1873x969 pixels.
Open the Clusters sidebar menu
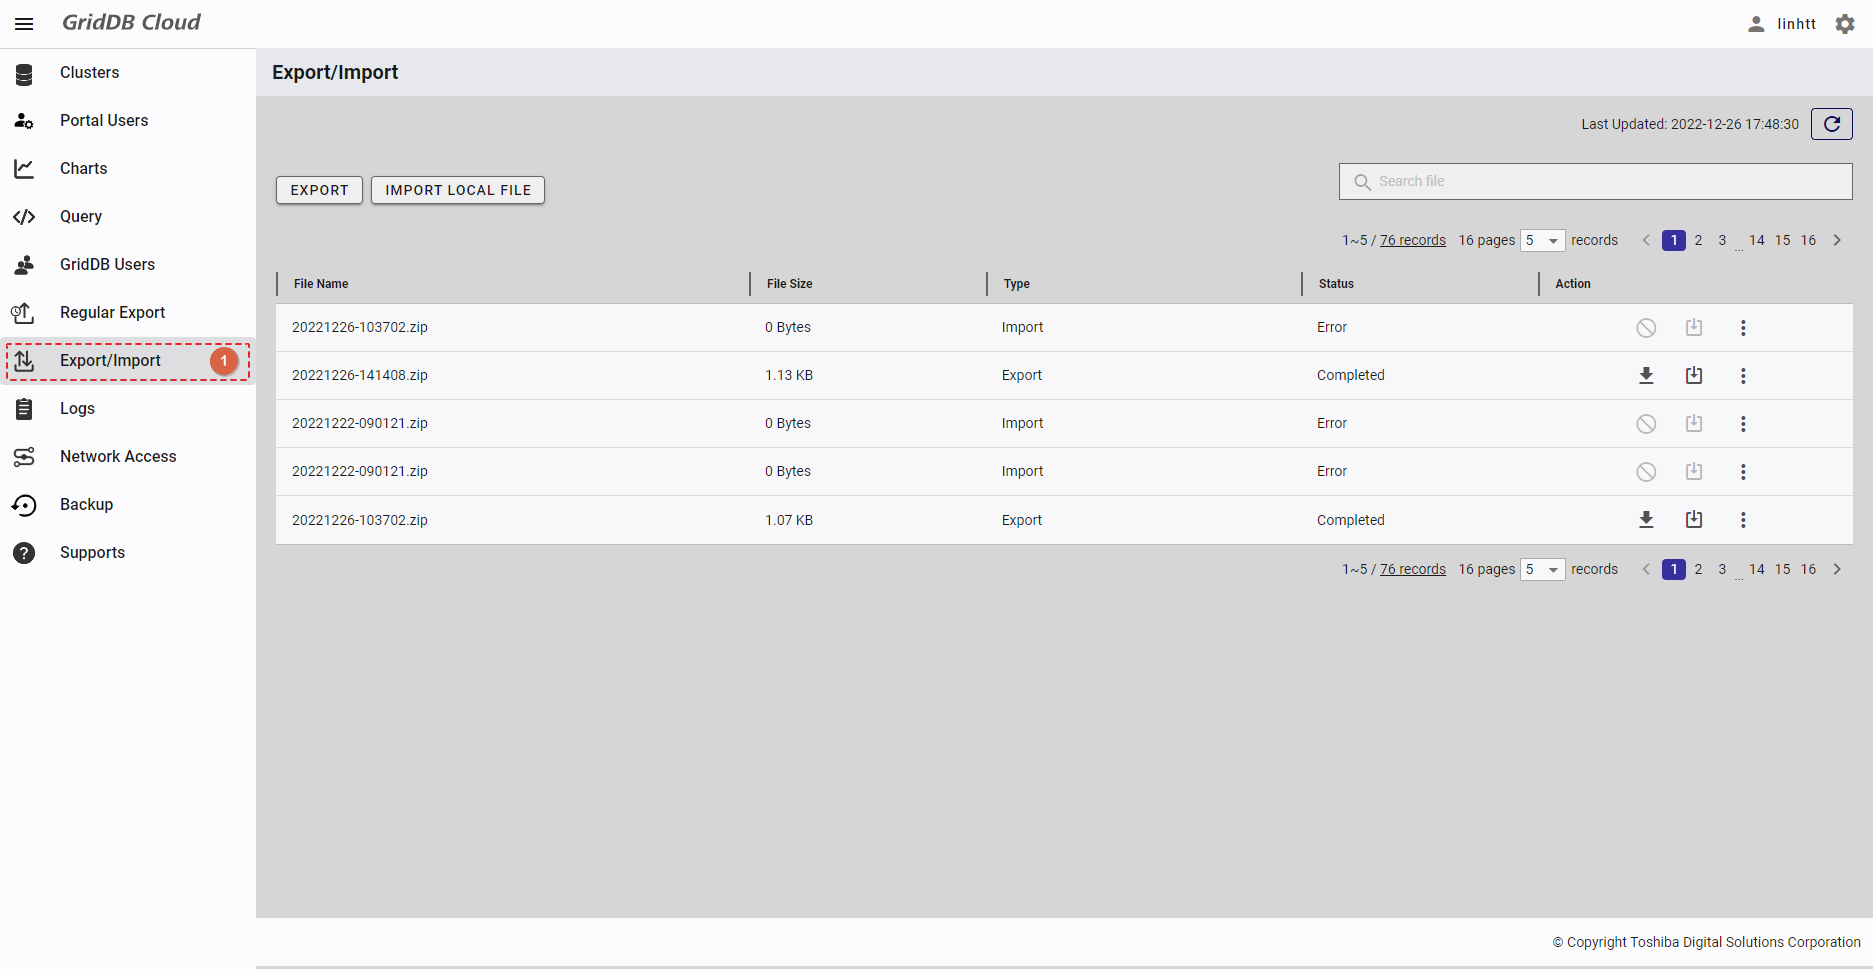click(89, 72)
